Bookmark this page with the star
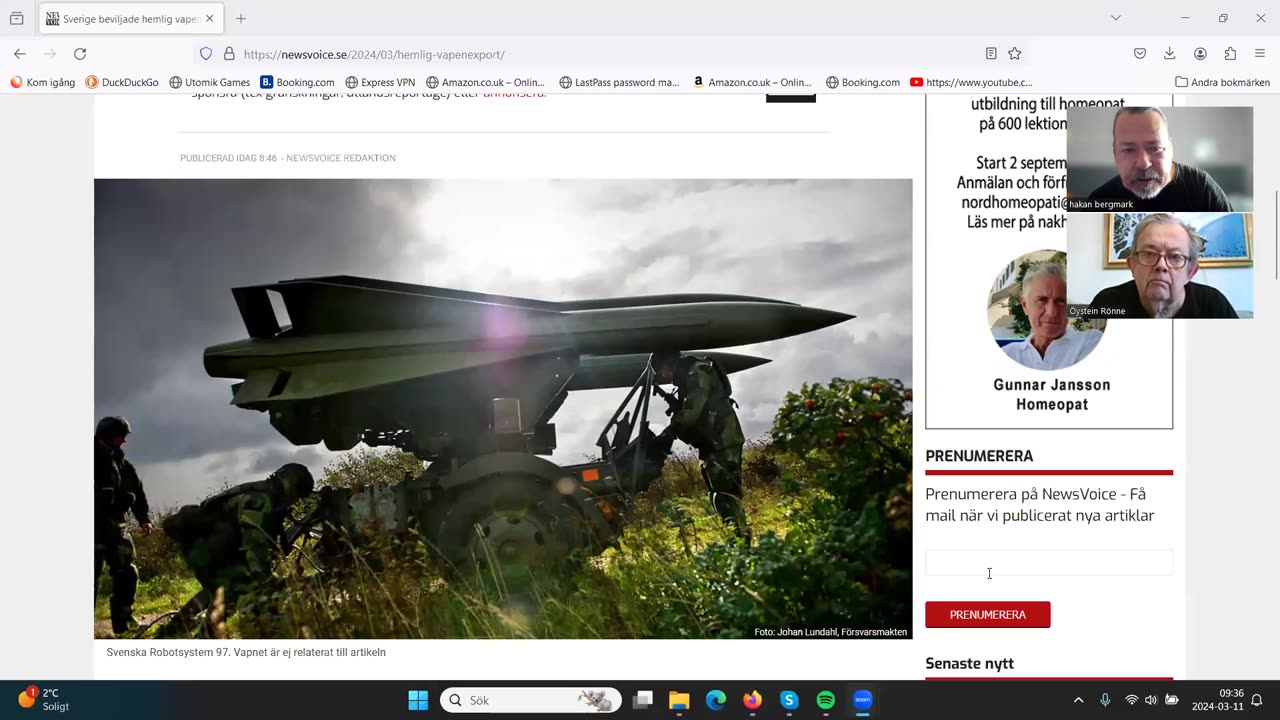Screen dimensions: 1280x720 (x=1015, y=54)
